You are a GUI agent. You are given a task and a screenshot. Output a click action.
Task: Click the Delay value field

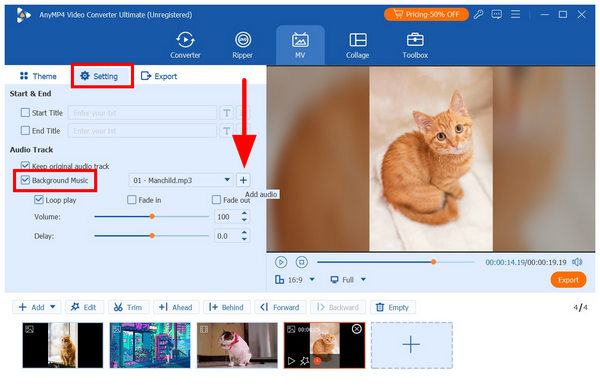[x=227, y=236]
